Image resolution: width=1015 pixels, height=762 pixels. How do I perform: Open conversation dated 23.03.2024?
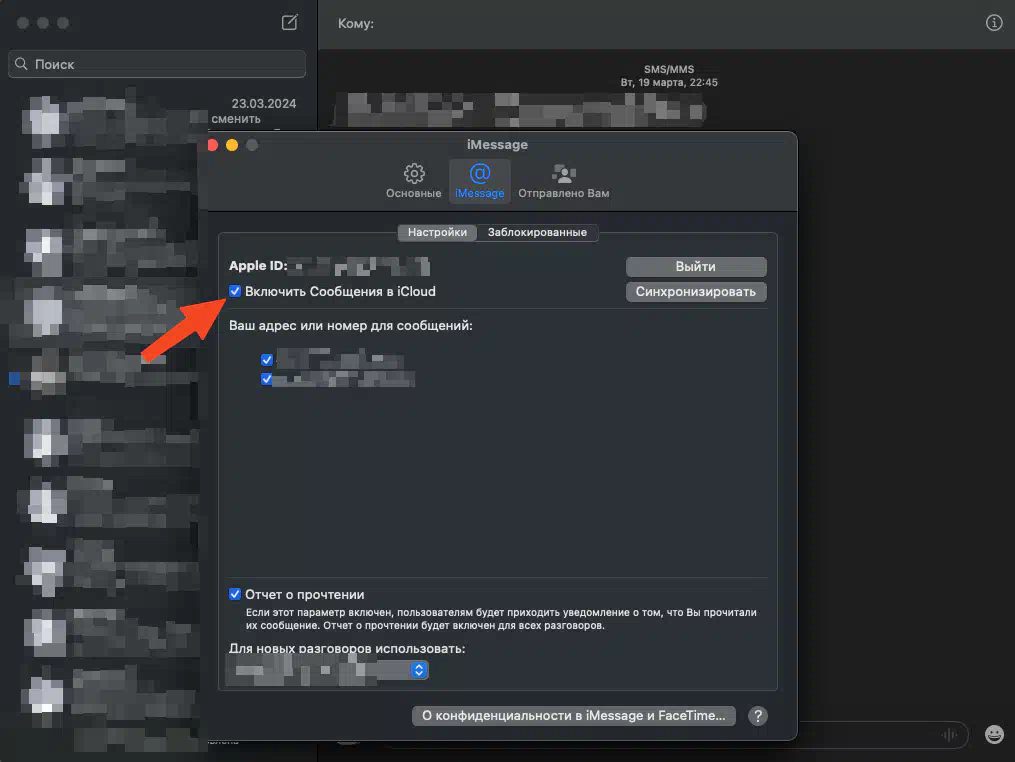(x=159, y=117)
